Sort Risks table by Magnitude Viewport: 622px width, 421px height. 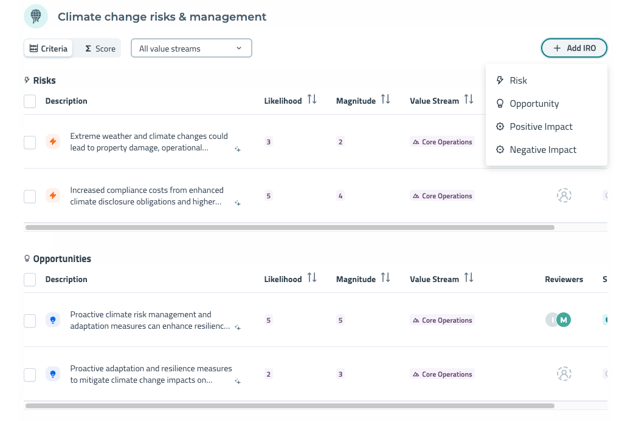click(385, 100)
